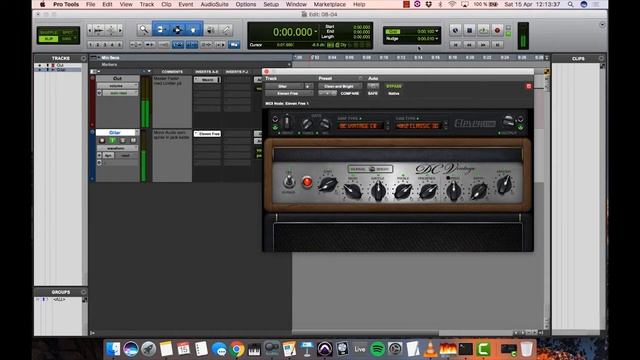Click the plug-in COMPARE button
Screen dimensions: 640x360
pyautogui.click(x=350, y=93)
